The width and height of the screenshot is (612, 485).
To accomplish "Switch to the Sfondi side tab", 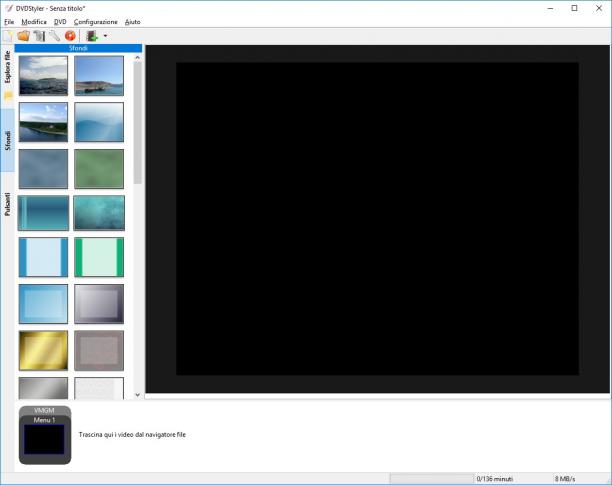I will tap(7, 140).
